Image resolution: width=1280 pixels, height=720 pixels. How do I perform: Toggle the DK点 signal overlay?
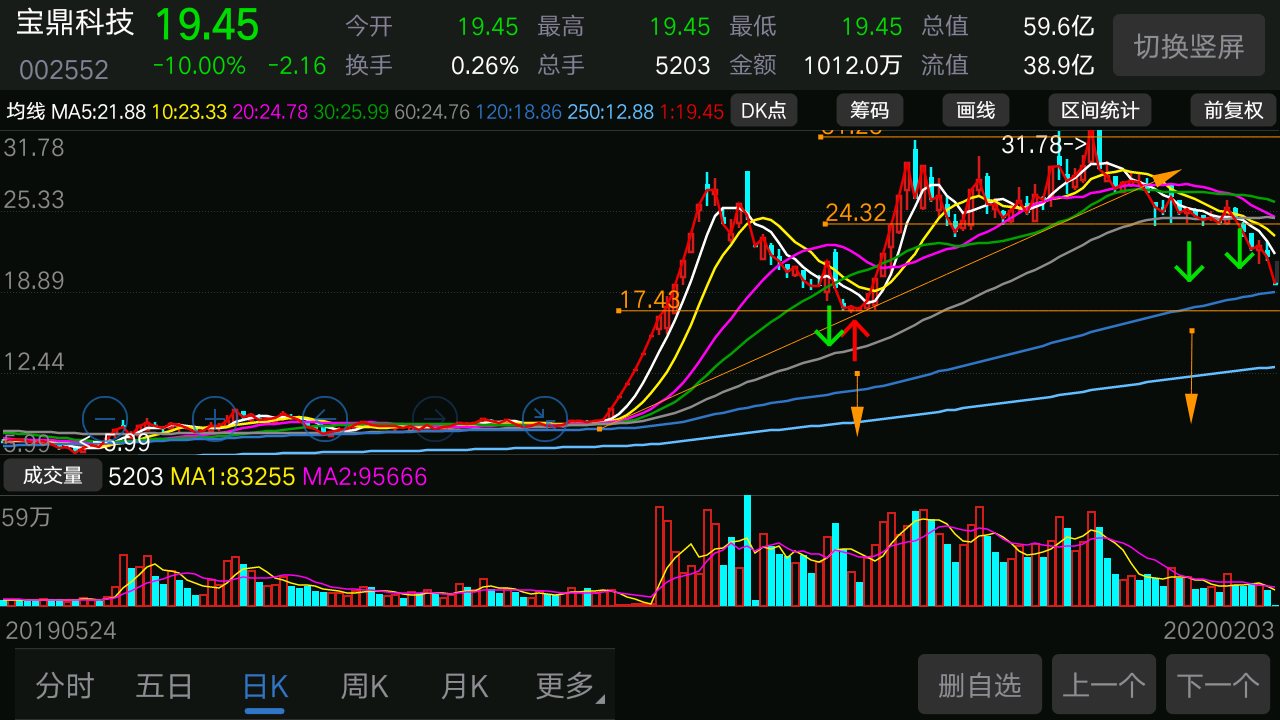point(764,110)
